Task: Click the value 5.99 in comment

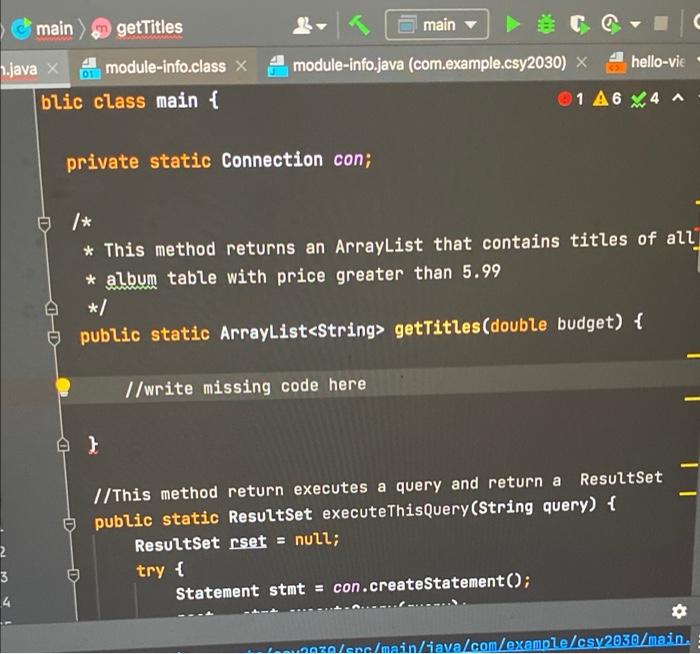Action: tap(481, 271)
